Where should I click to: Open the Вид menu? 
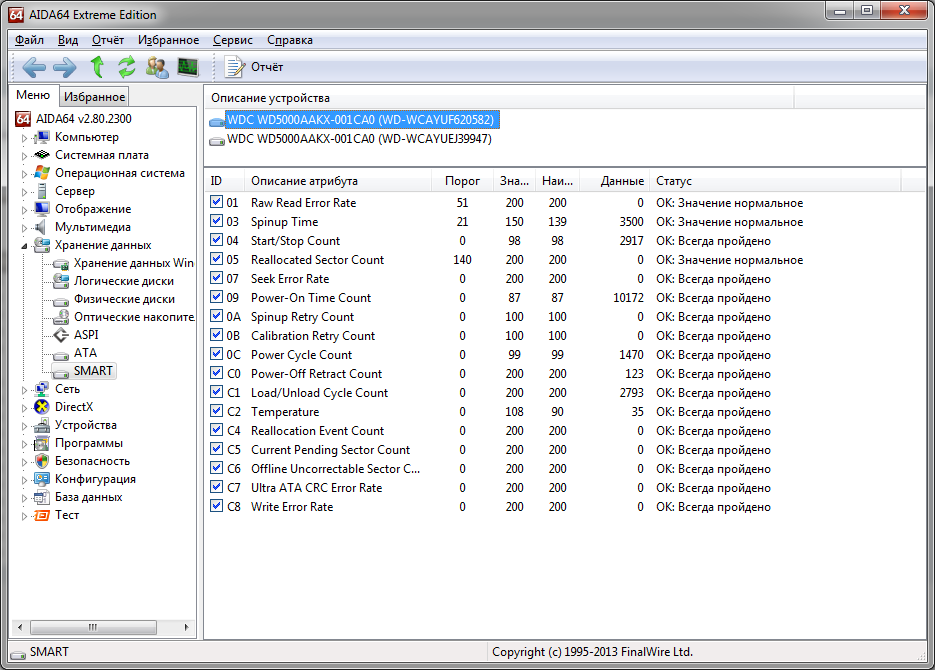coord(68,40)
